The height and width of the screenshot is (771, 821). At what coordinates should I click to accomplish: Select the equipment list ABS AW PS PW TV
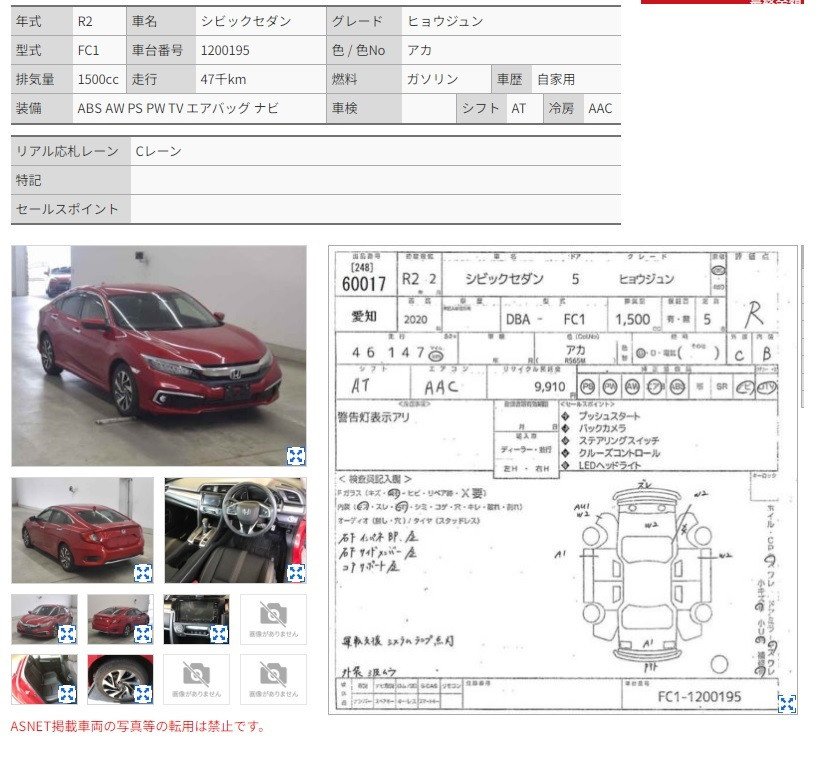[x=177, y=108]
